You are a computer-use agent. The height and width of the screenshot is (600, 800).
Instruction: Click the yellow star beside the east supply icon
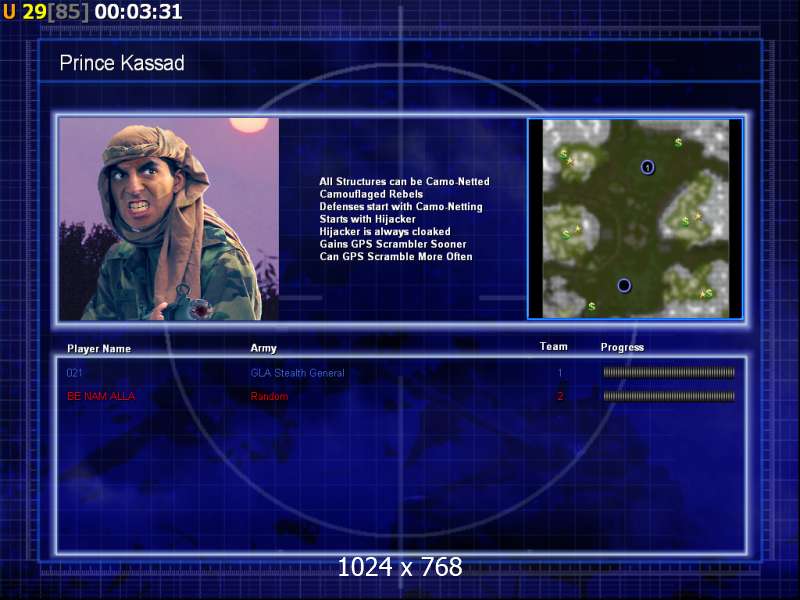pyautogui.click(x=698, y=216)
